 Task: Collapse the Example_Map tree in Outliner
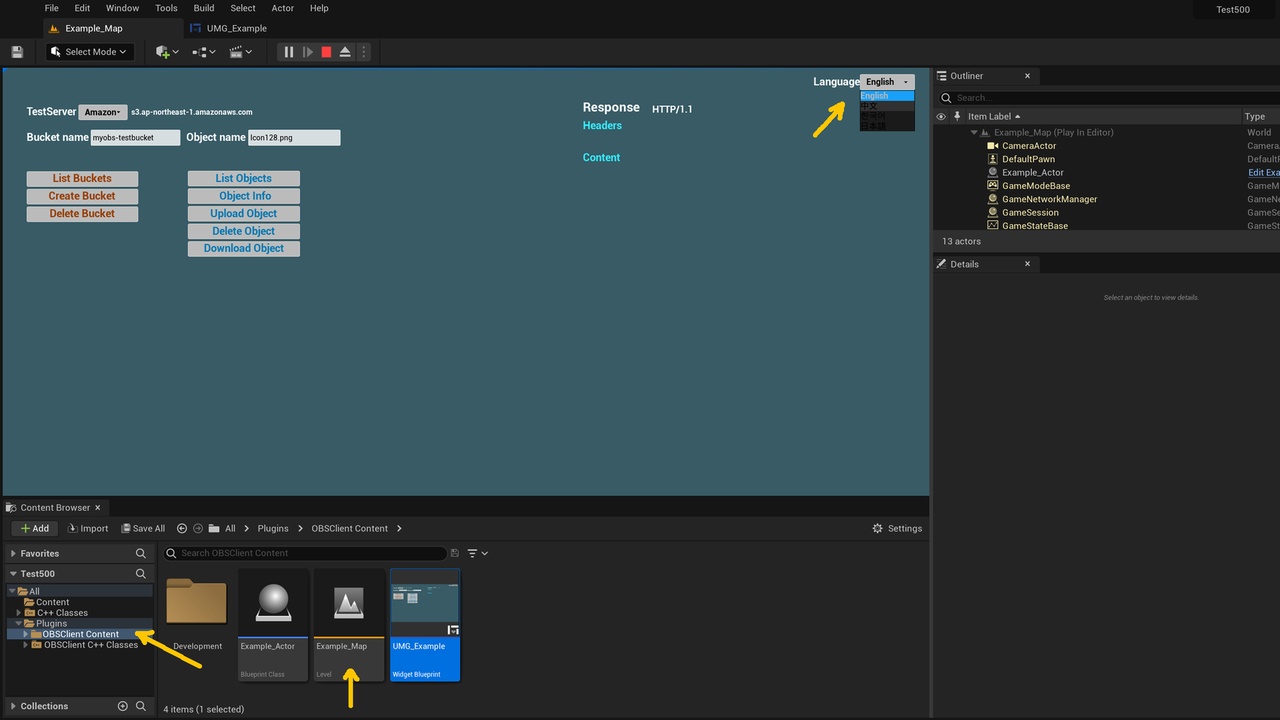point(974,132)
